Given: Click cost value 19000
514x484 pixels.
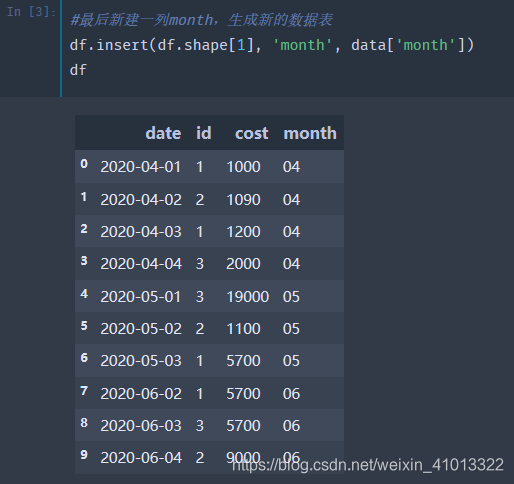Looking at the screenshot, I should tap(248, 297).
